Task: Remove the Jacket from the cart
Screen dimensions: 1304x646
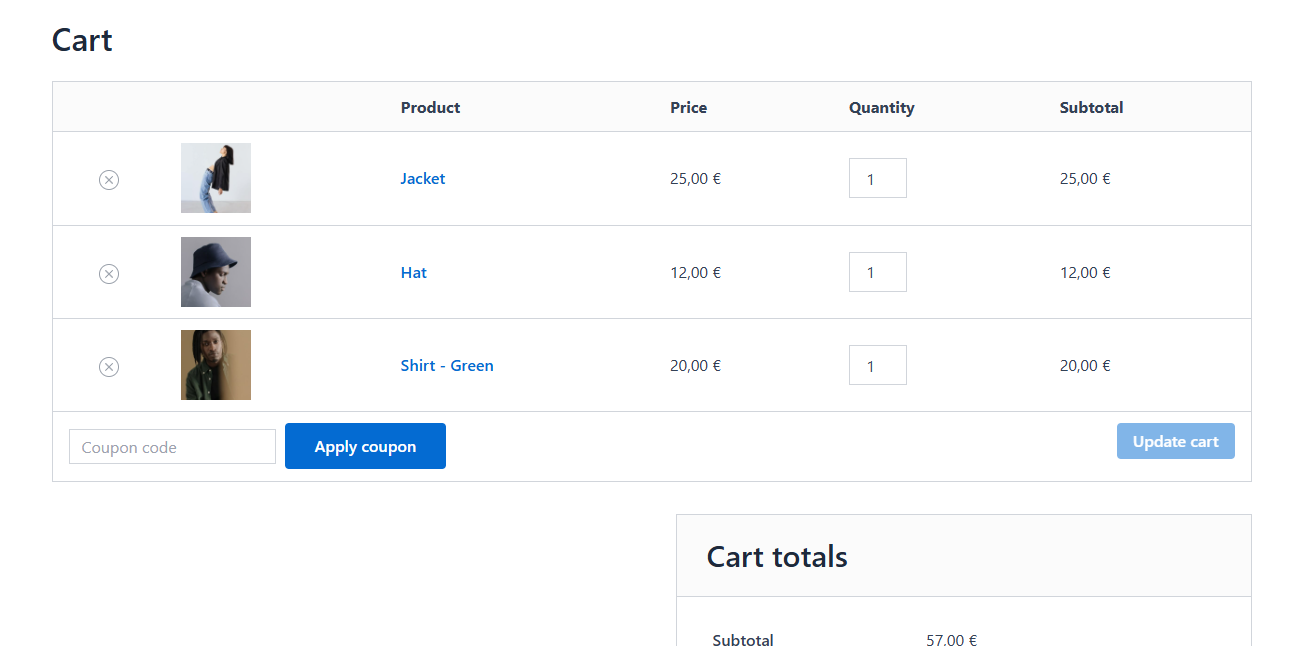Action: (x=109, y=180)
